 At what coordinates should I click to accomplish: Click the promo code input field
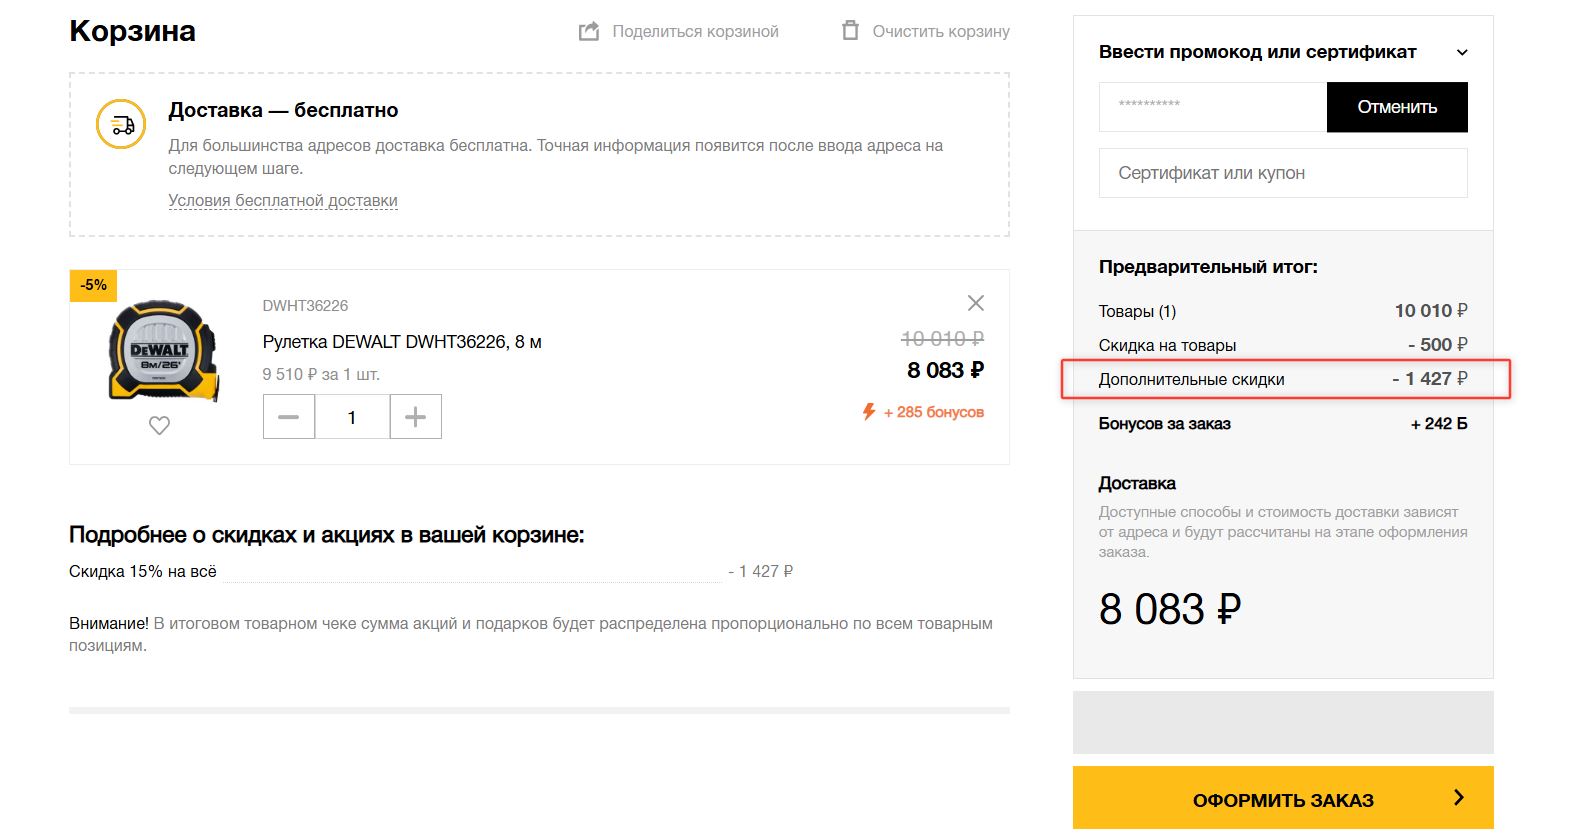(1212, 107)
